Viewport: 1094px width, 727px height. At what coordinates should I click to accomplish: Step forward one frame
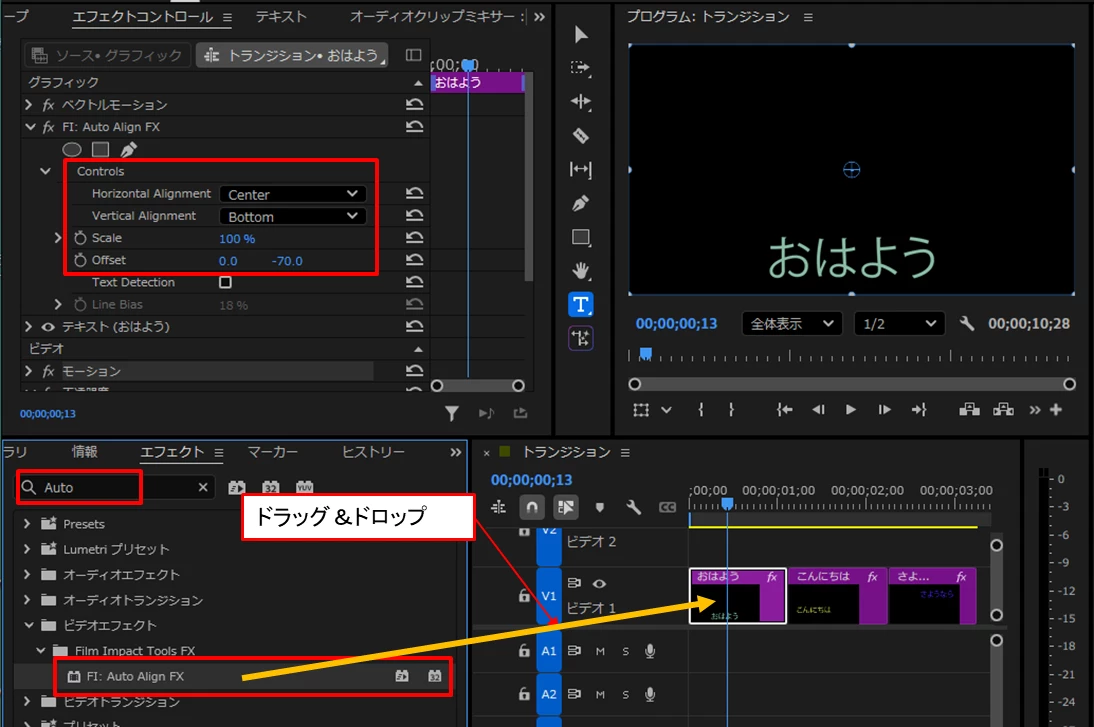coord(884,410)
